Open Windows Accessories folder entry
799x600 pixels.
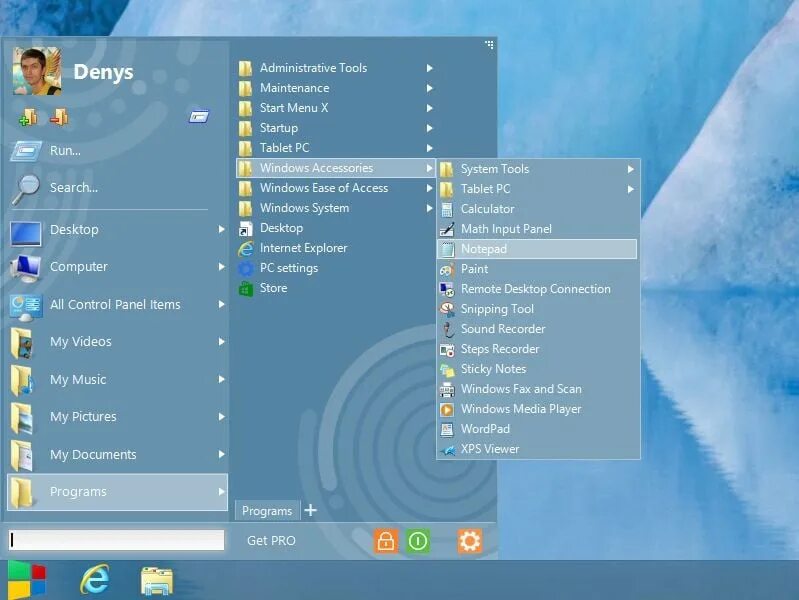(x=335, y=168)
